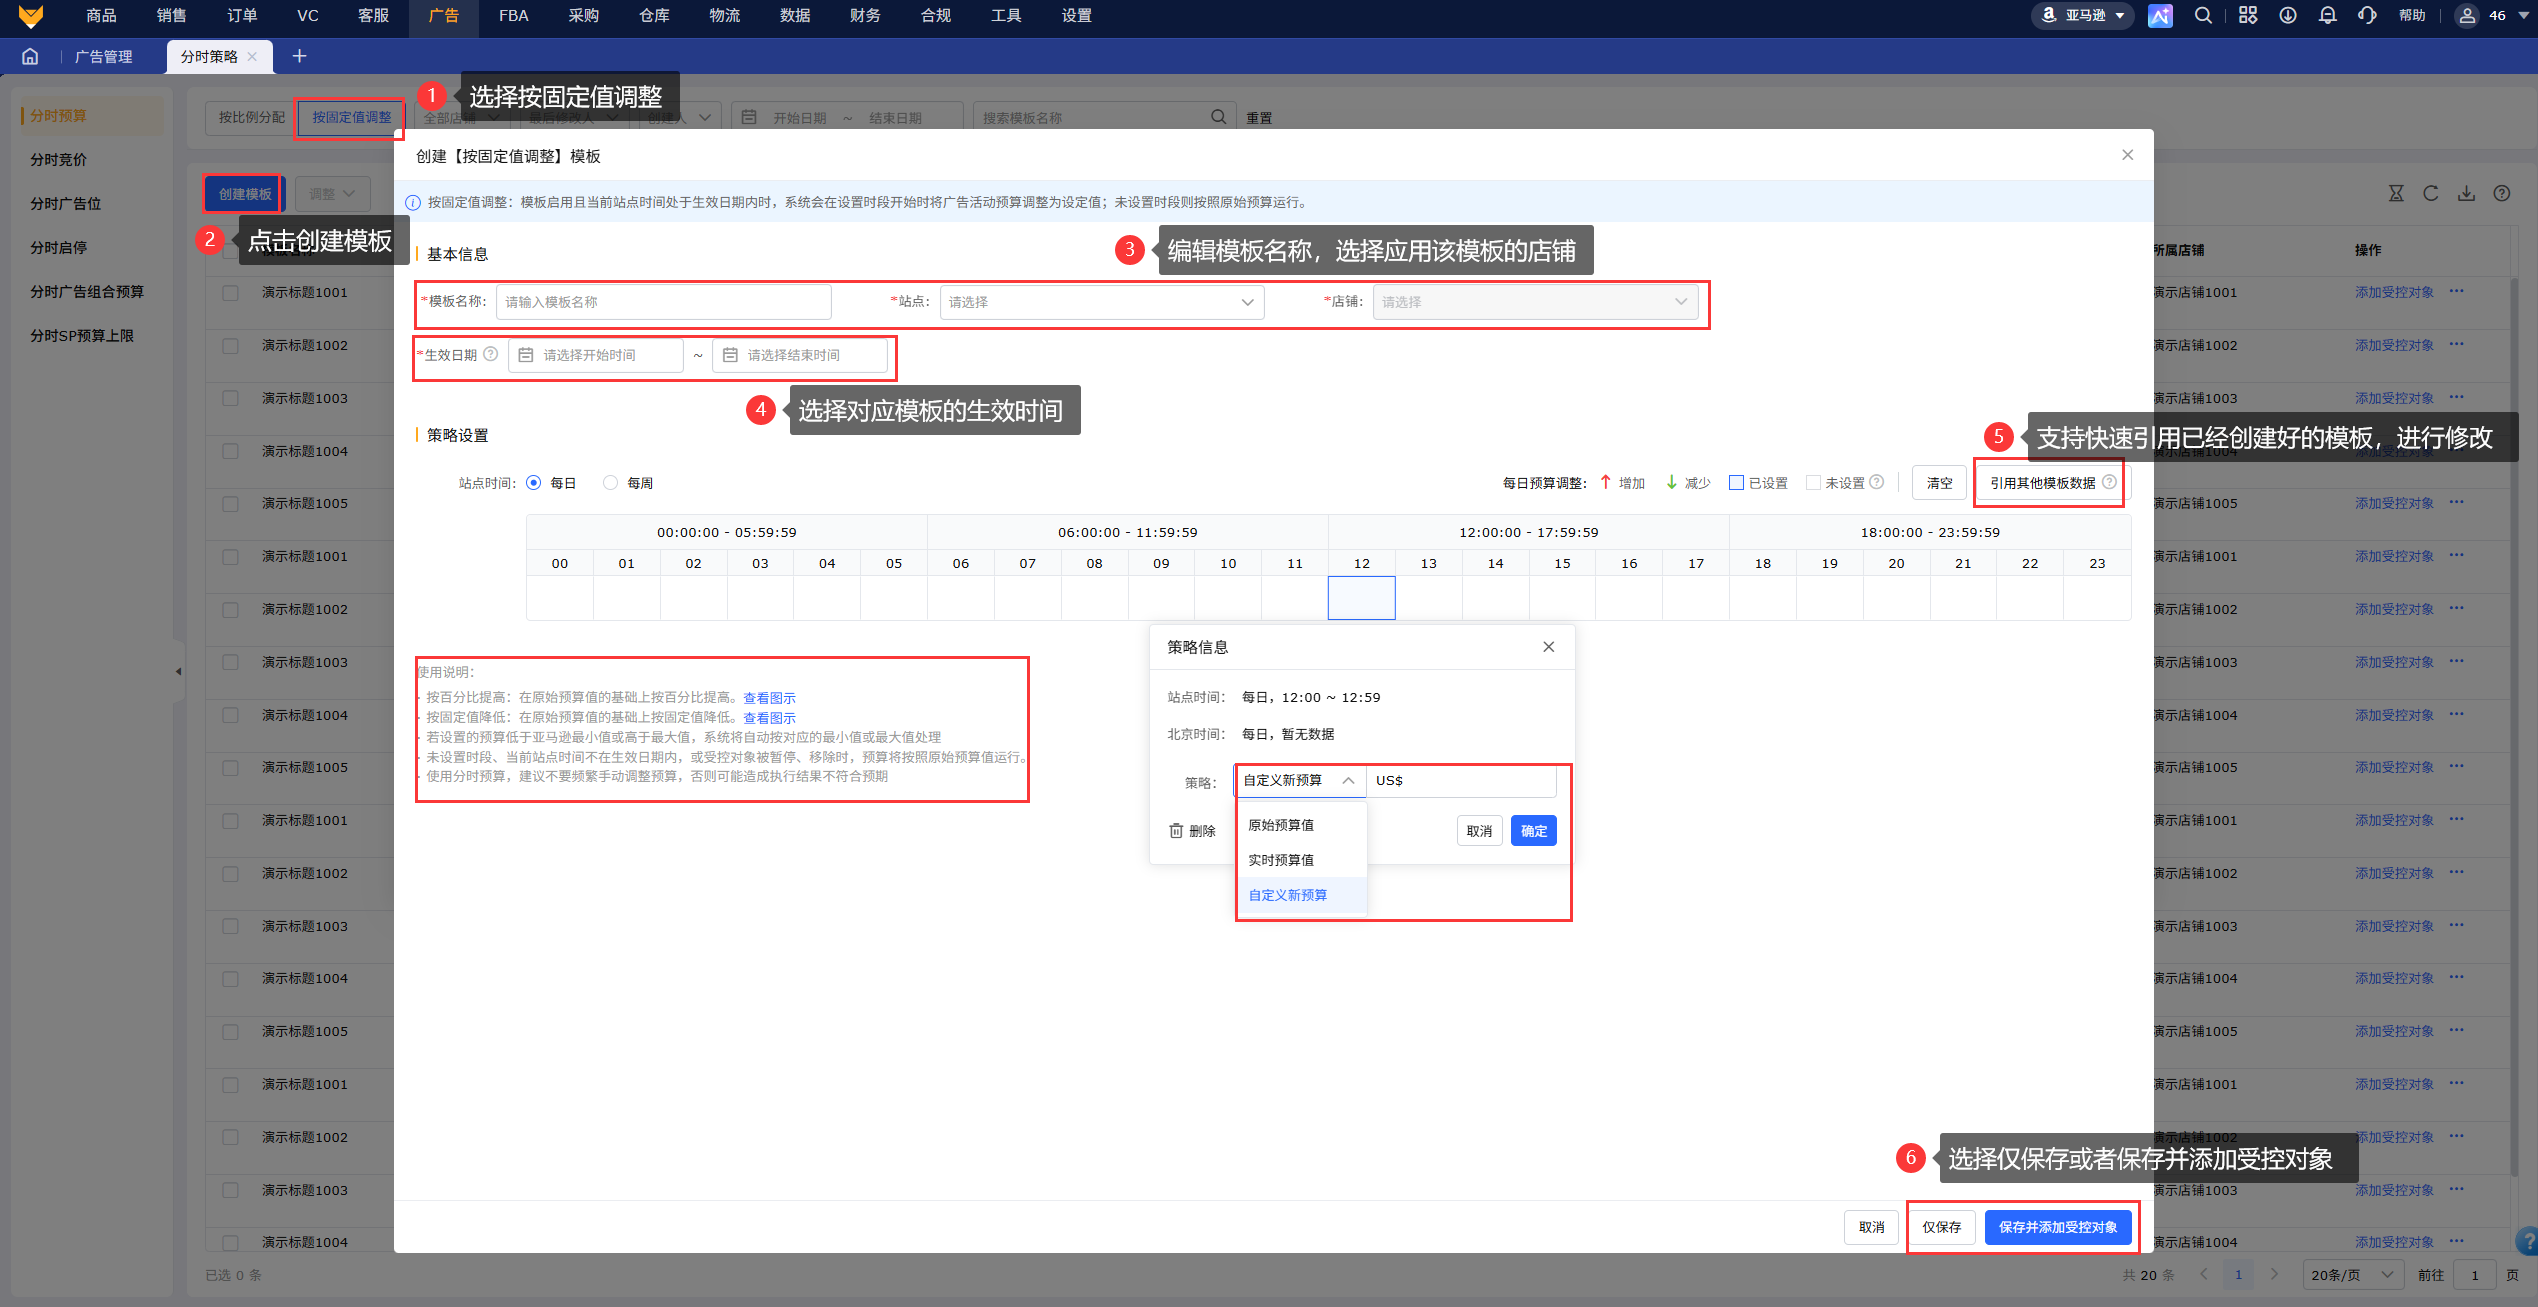The image size is (2538, 1307).
Task: Select 分时竞价 in the left sidebar
Action: 58,159
